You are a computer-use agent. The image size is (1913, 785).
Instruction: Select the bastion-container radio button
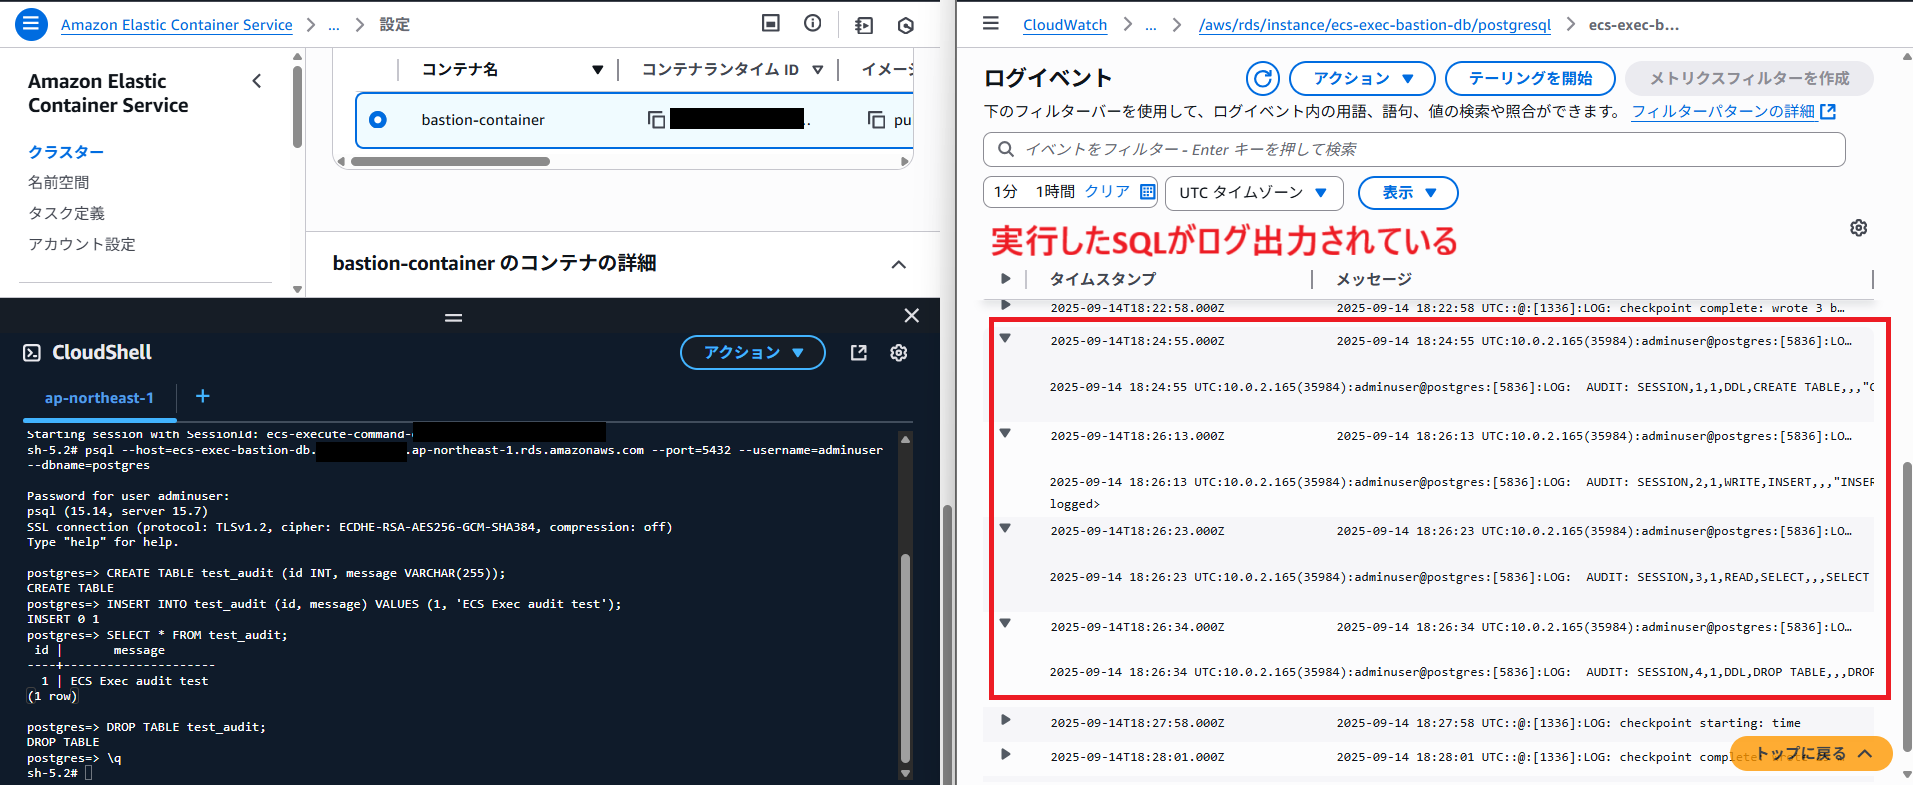[x=378, y=120]
